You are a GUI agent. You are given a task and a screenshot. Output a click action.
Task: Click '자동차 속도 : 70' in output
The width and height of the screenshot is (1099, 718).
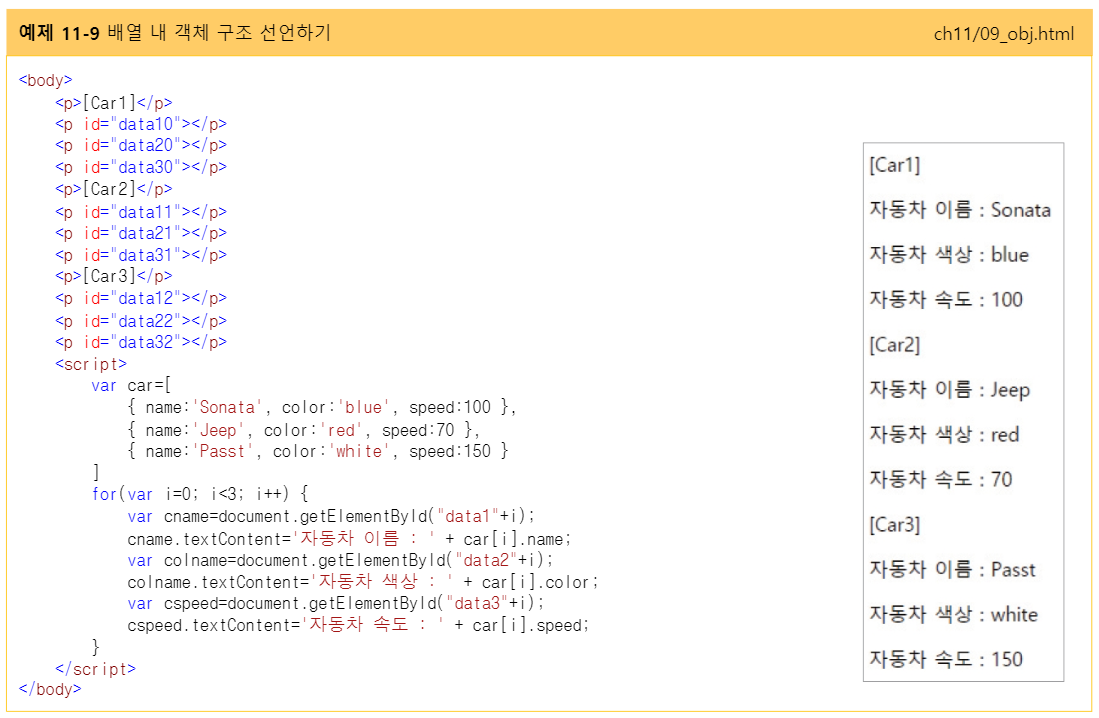click(941, 480)
